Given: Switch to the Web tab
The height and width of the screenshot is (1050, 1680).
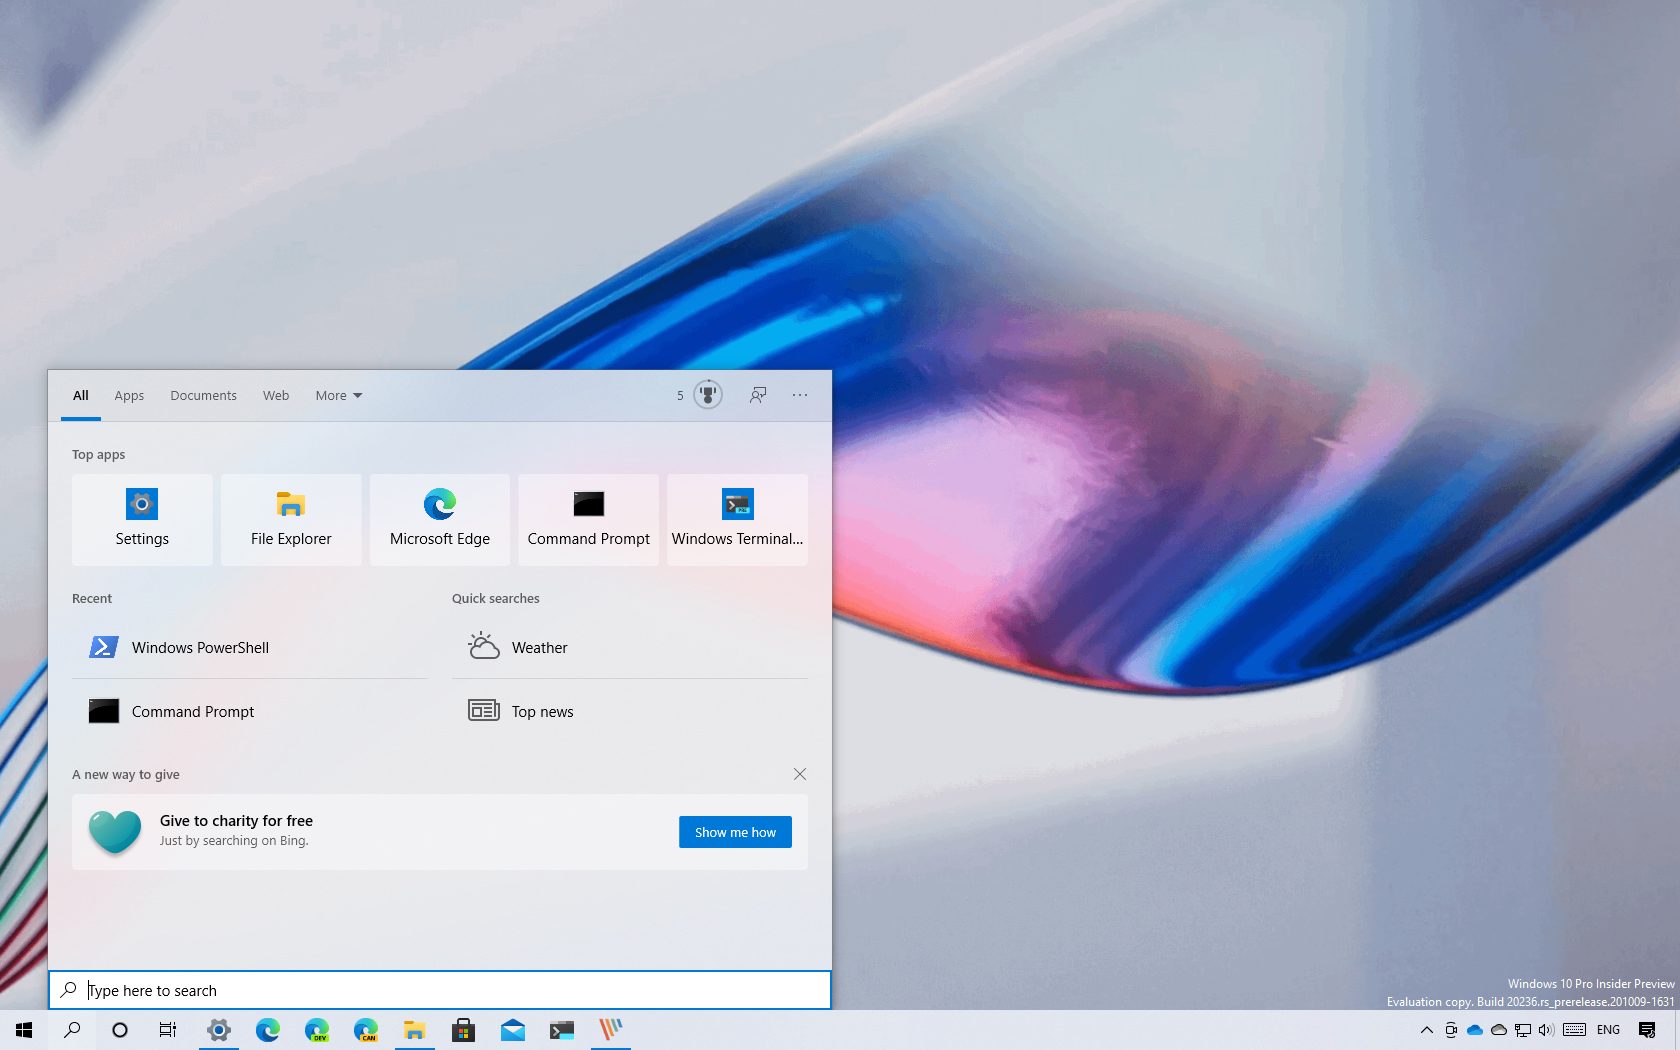Looking at the screenshot, I should [276, 395].
